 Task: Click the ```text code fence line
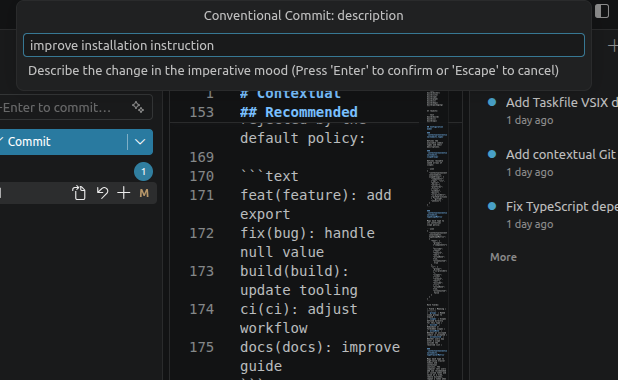tap(269, 176)
